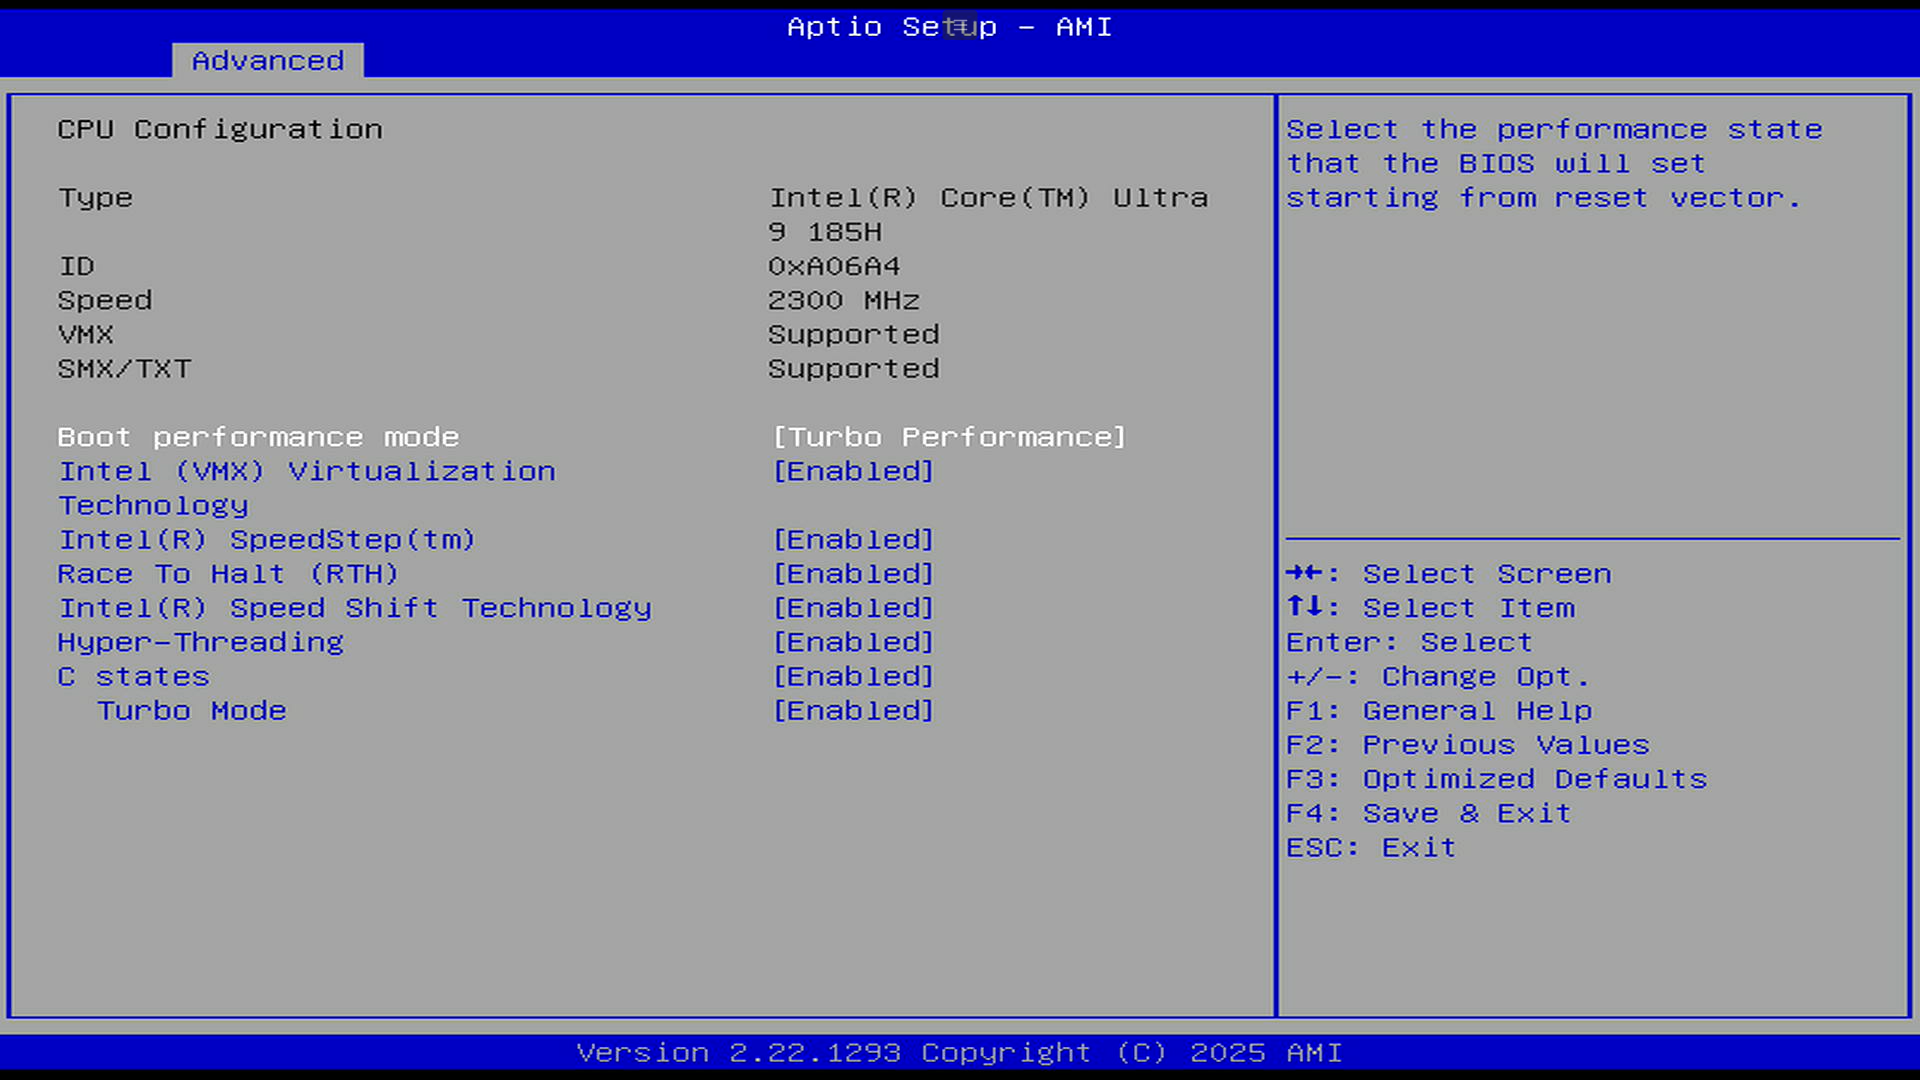1920x1080 pixels.
Task: Toggle the Speed Shift Technology Enabled value
Action: (x=853, y=608)
